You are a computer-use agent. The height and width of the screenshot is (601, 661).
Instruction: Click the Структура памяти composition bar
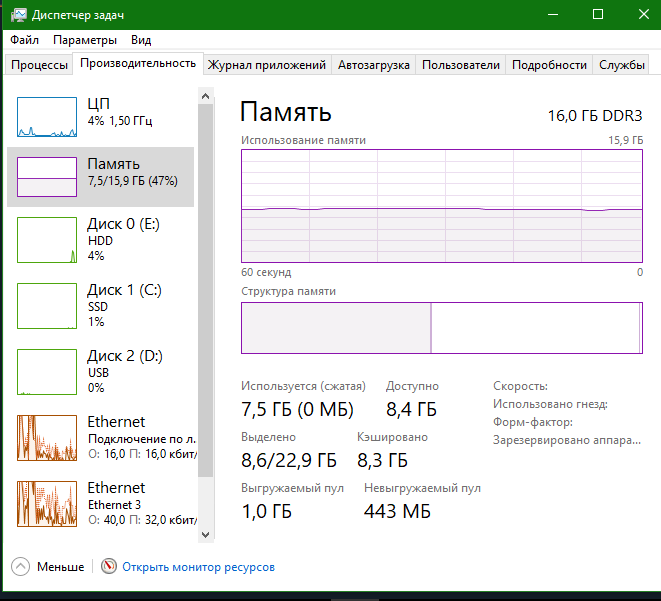tap(442, 328)
